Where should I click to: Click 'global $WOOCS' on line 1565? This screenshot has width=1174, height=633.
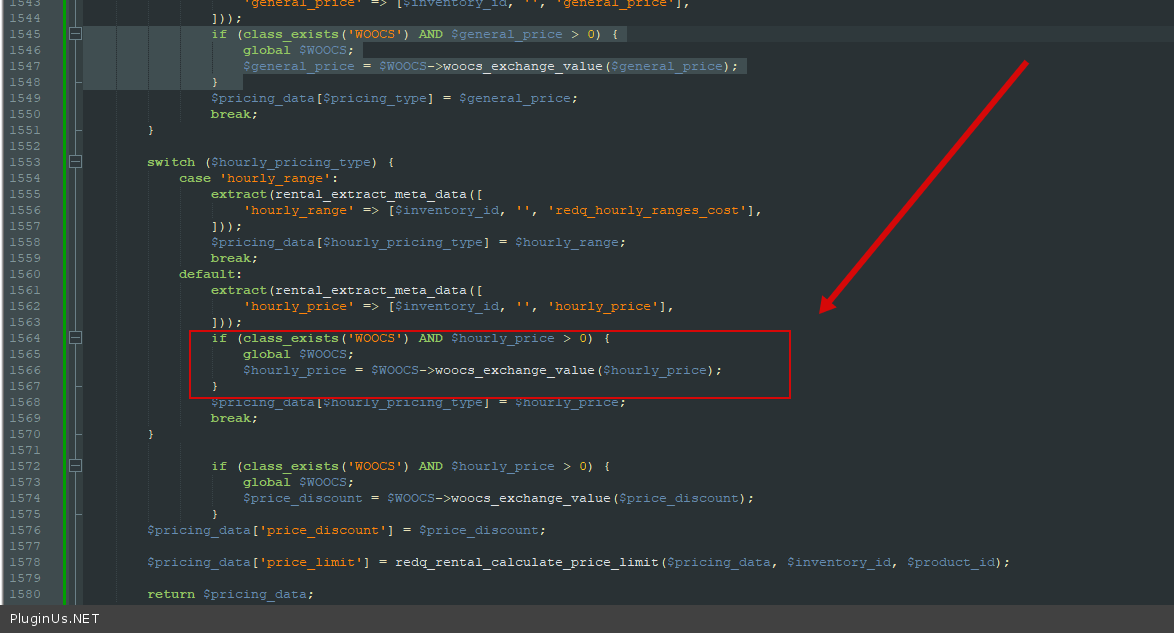pos(298,354)
